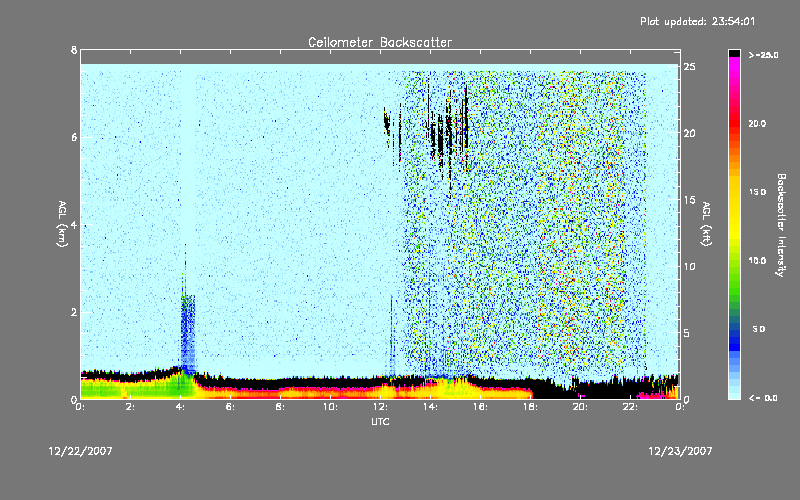Click the "12/22/2007" start date
This screenshot has width=800, height=500.
pyautogui.click(x=81, y=451)
